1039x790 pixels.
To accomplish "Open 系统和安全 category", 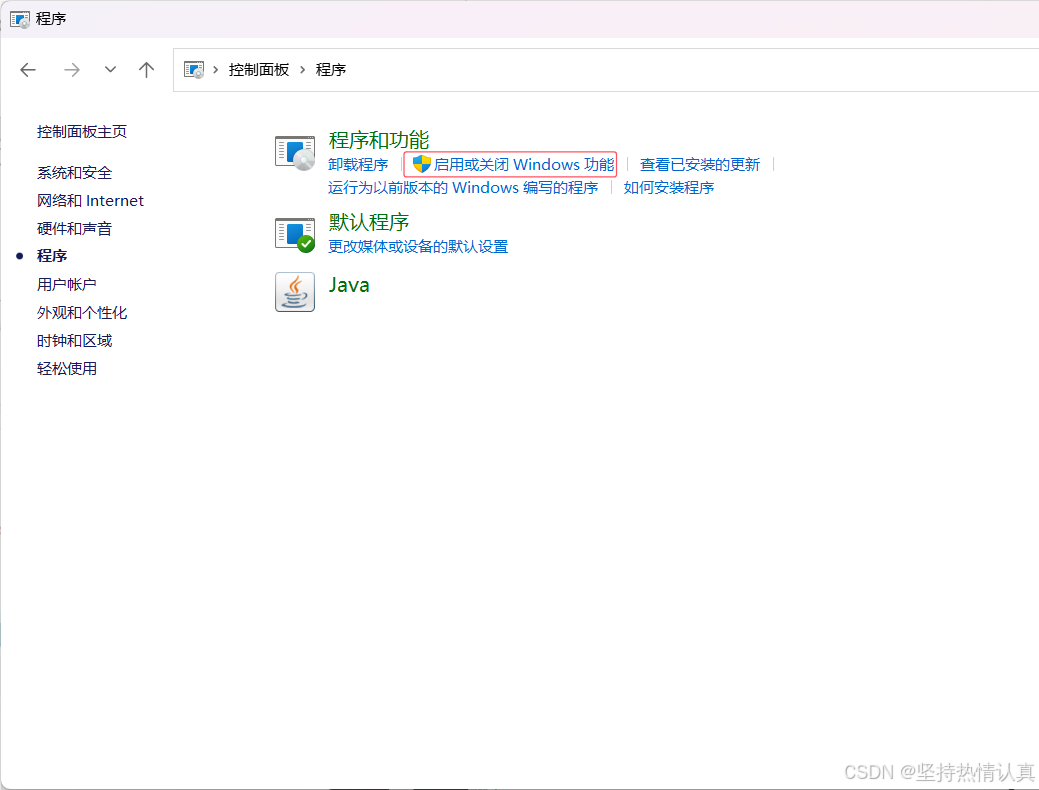I will pyautogui.click(x=74, y=173).
